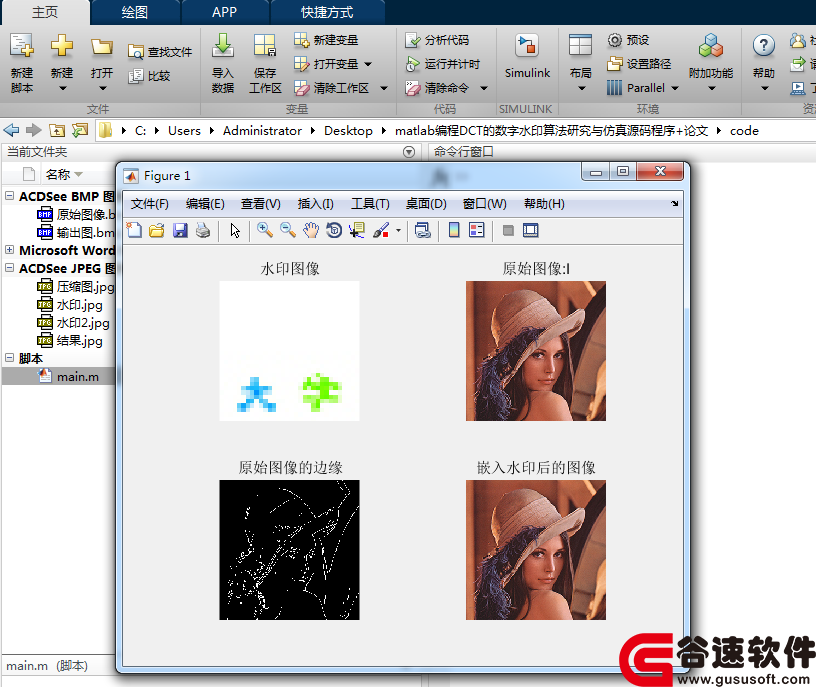Screen dimensions: 816x687
Task: Switch to the 快捷方式 tab
Action: click(x=327, y=12)
